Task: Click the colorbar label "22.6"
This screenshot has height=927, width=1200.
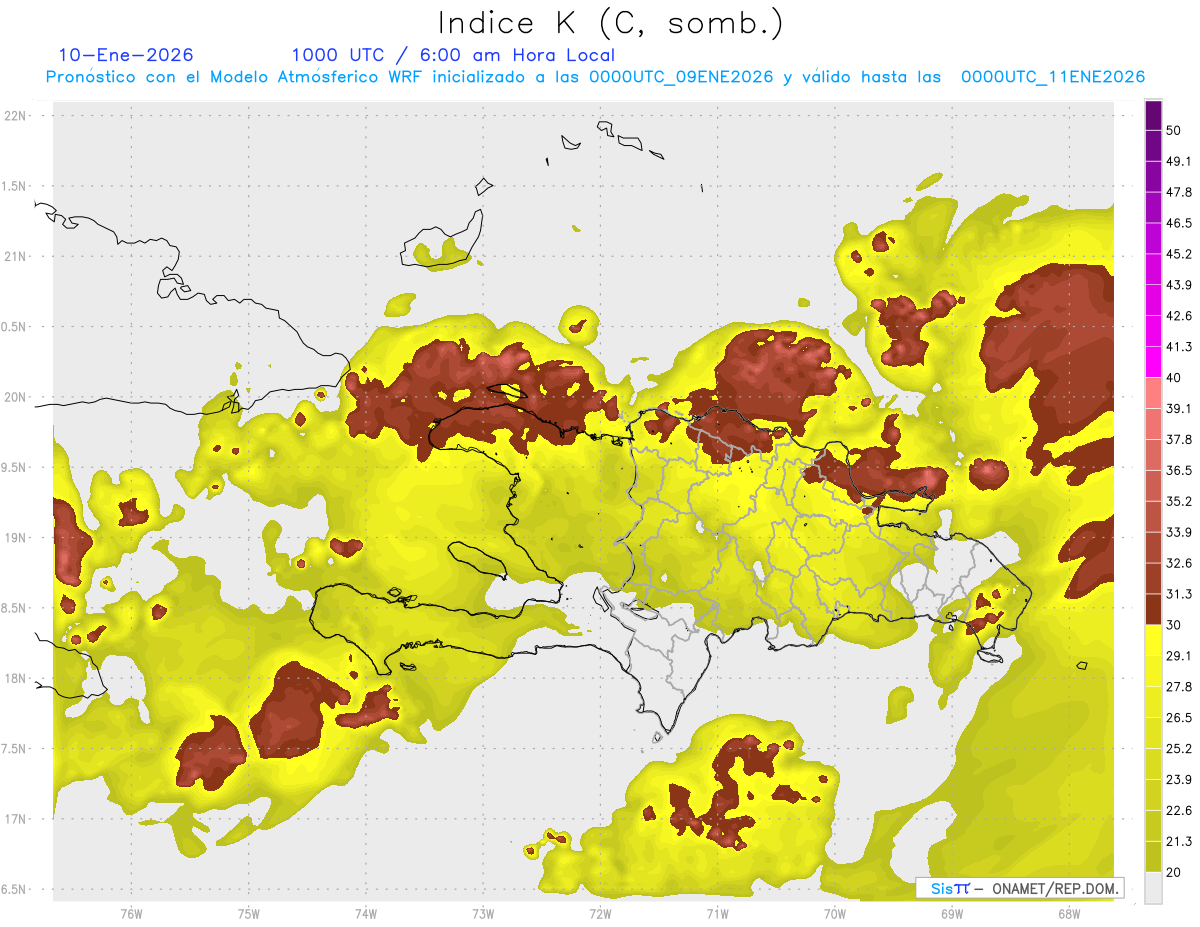Action: (1178, 811)
